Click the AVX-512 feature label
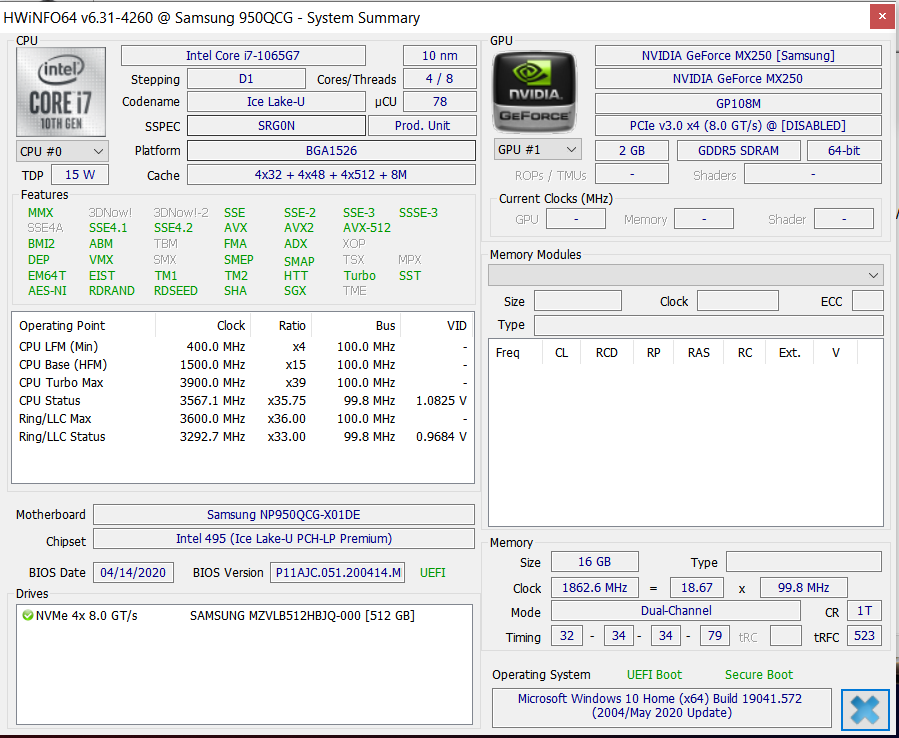This screenshot has height=738, width=899. pos(367,228)
